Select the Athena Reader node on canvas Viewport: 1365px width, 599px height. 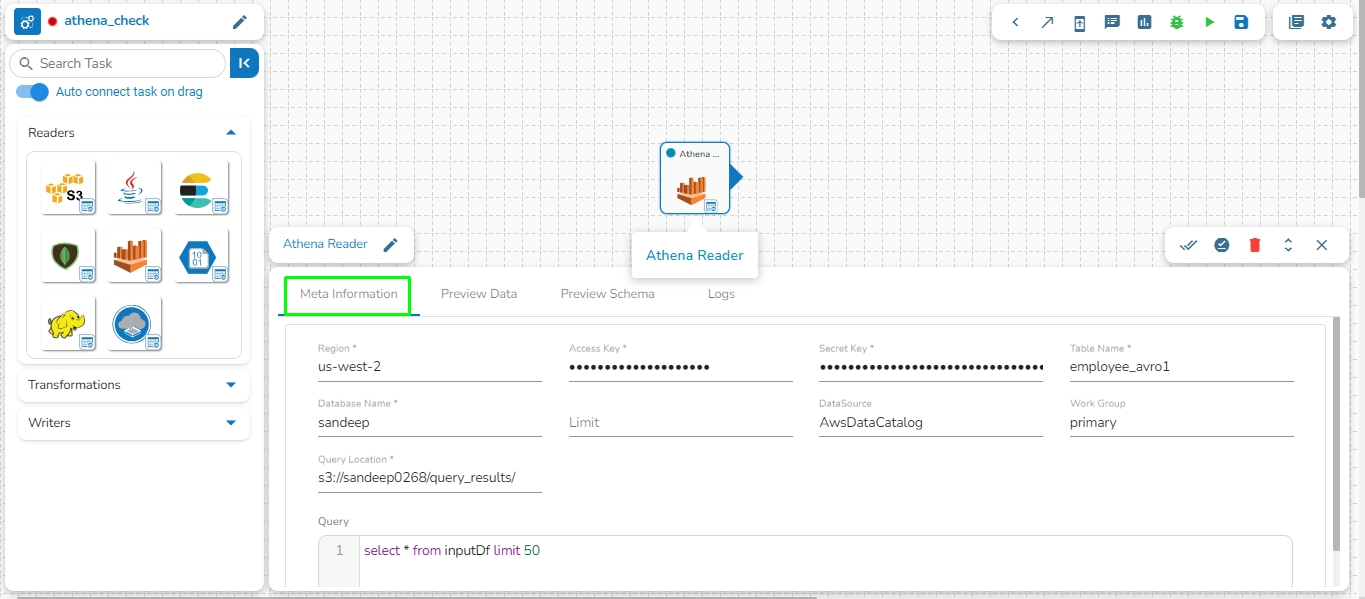click(x=695, y=178)
